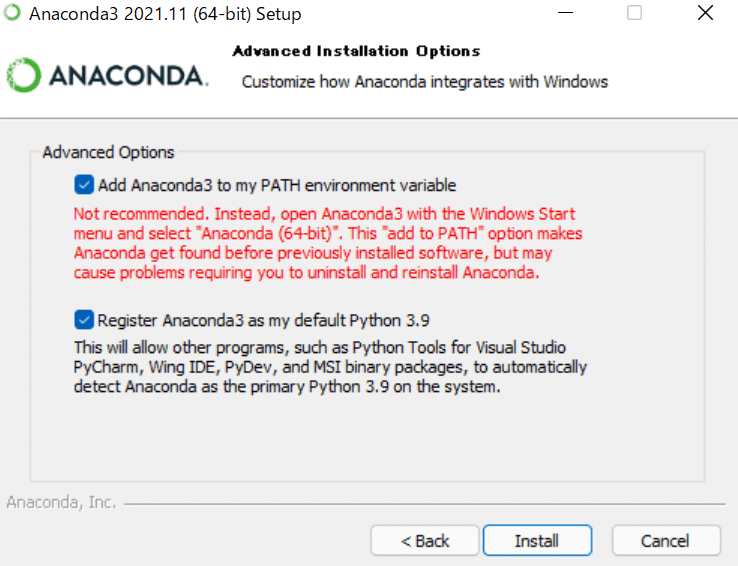Go back with the < Back button

(425, 541)
